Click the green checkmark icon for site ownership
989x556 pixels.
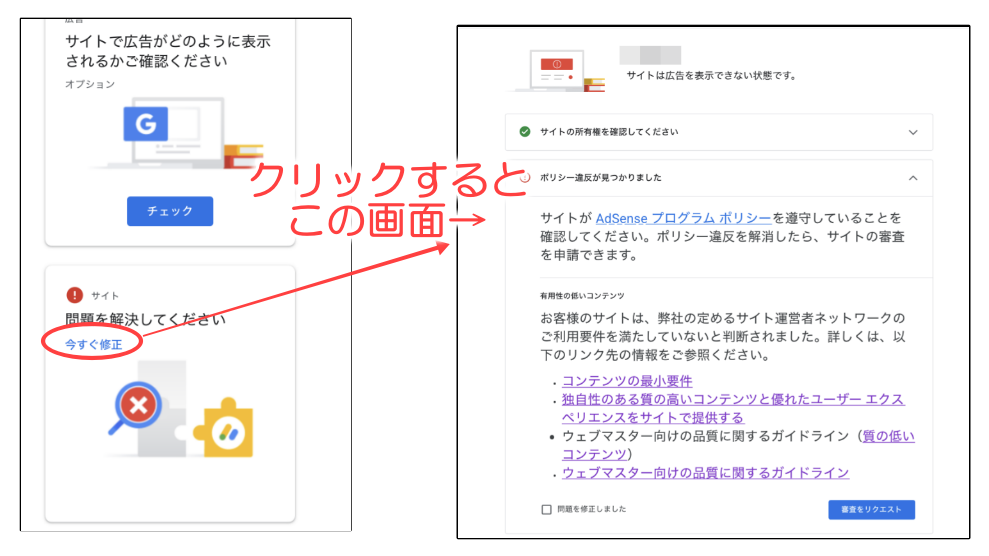525,132
